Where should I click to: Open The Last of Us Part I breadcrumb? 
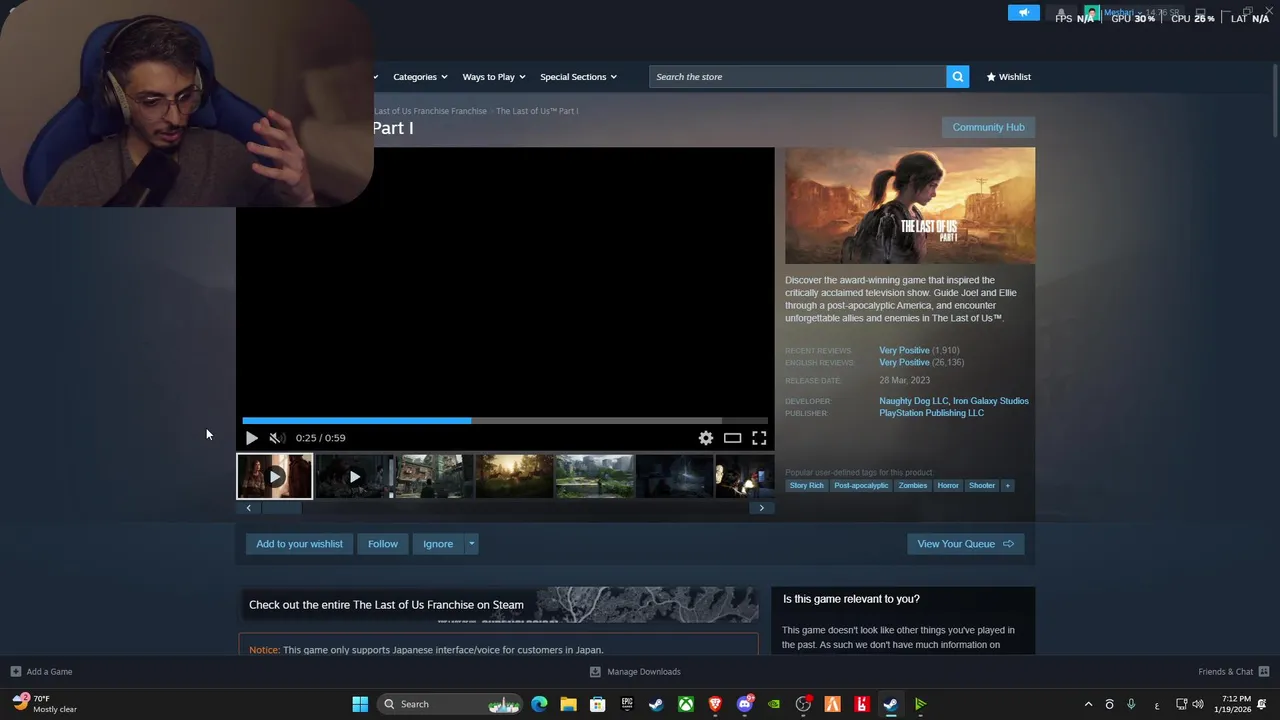coord(537,111)
